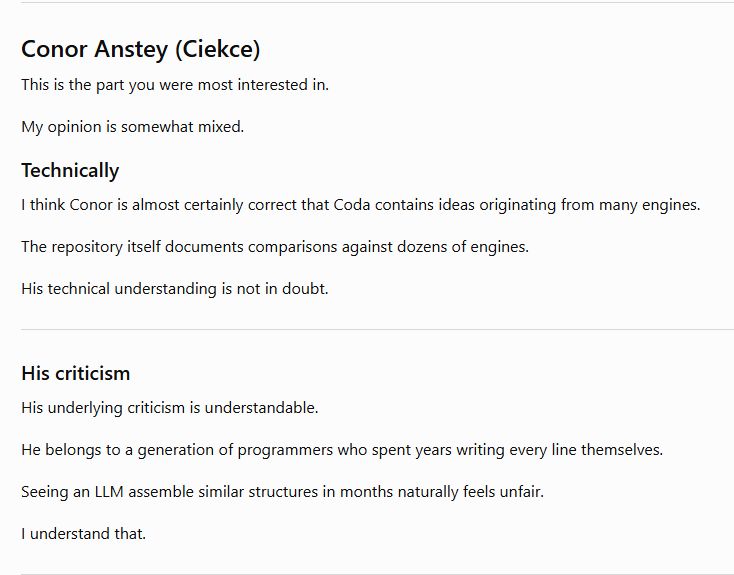Click the sentence 'This is the part you were most interested in.'

(175, 85)
